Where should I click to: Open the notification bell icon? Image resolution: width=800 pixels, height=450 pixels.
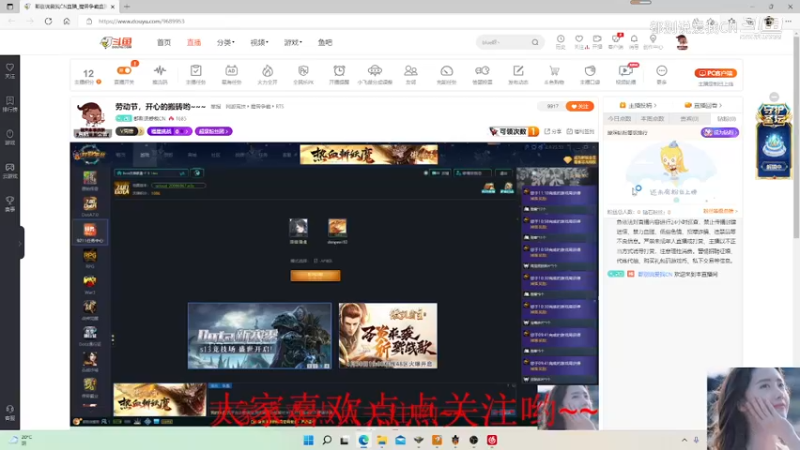point(634,41)
